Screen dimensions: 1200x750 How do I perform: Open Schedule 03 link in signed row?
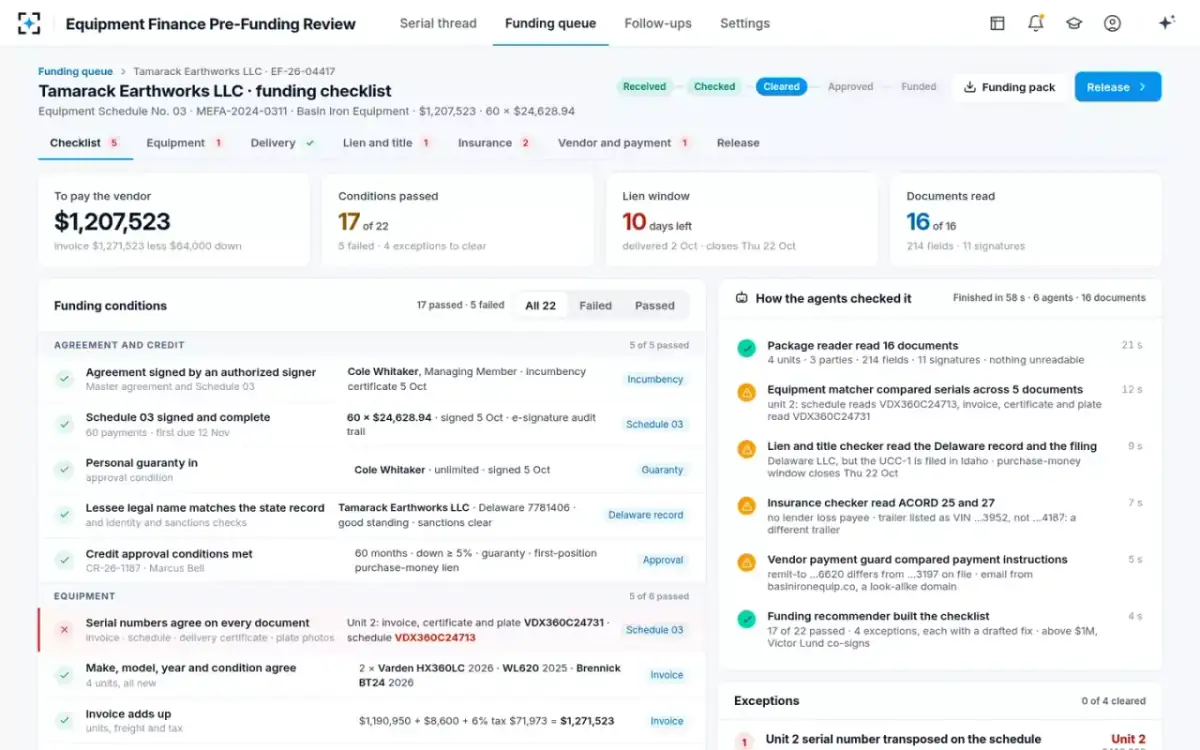click(x=655, y=425)
